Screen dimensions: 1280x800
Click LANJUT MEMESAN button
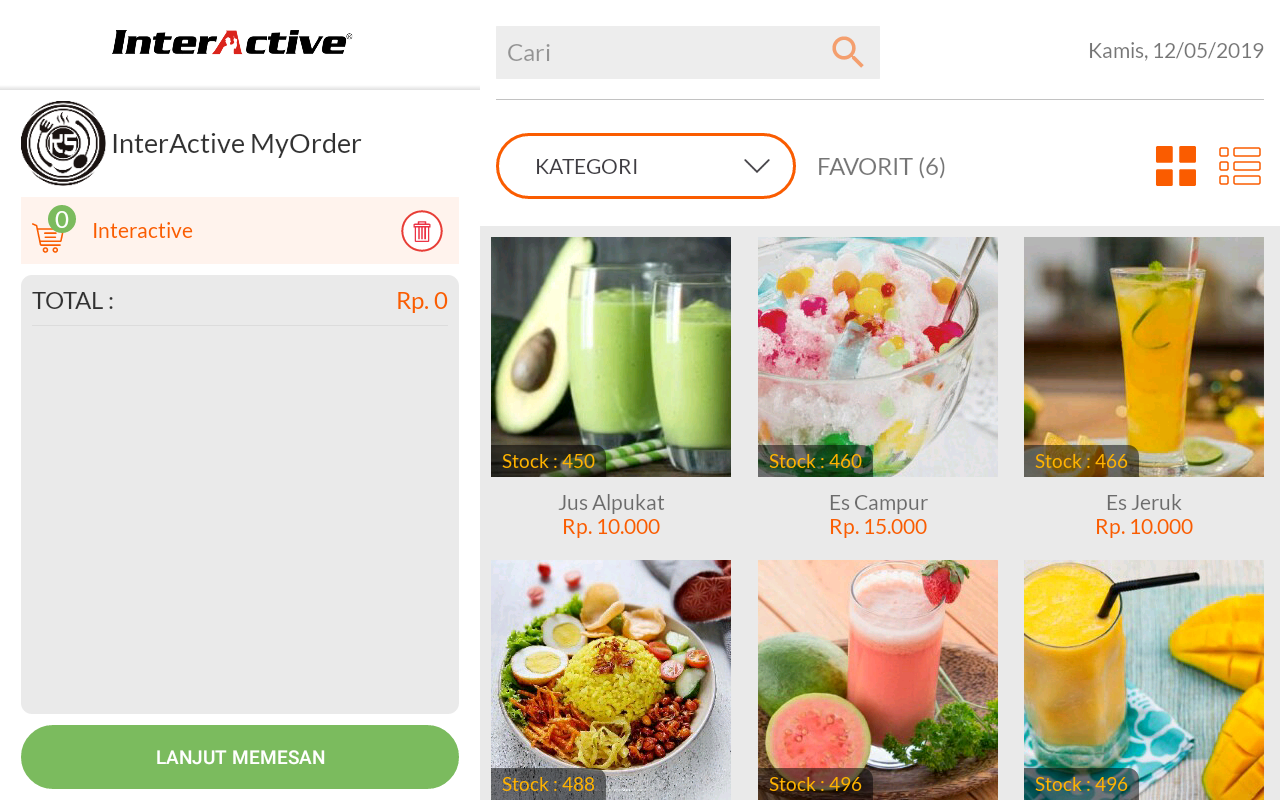point(240,757)
